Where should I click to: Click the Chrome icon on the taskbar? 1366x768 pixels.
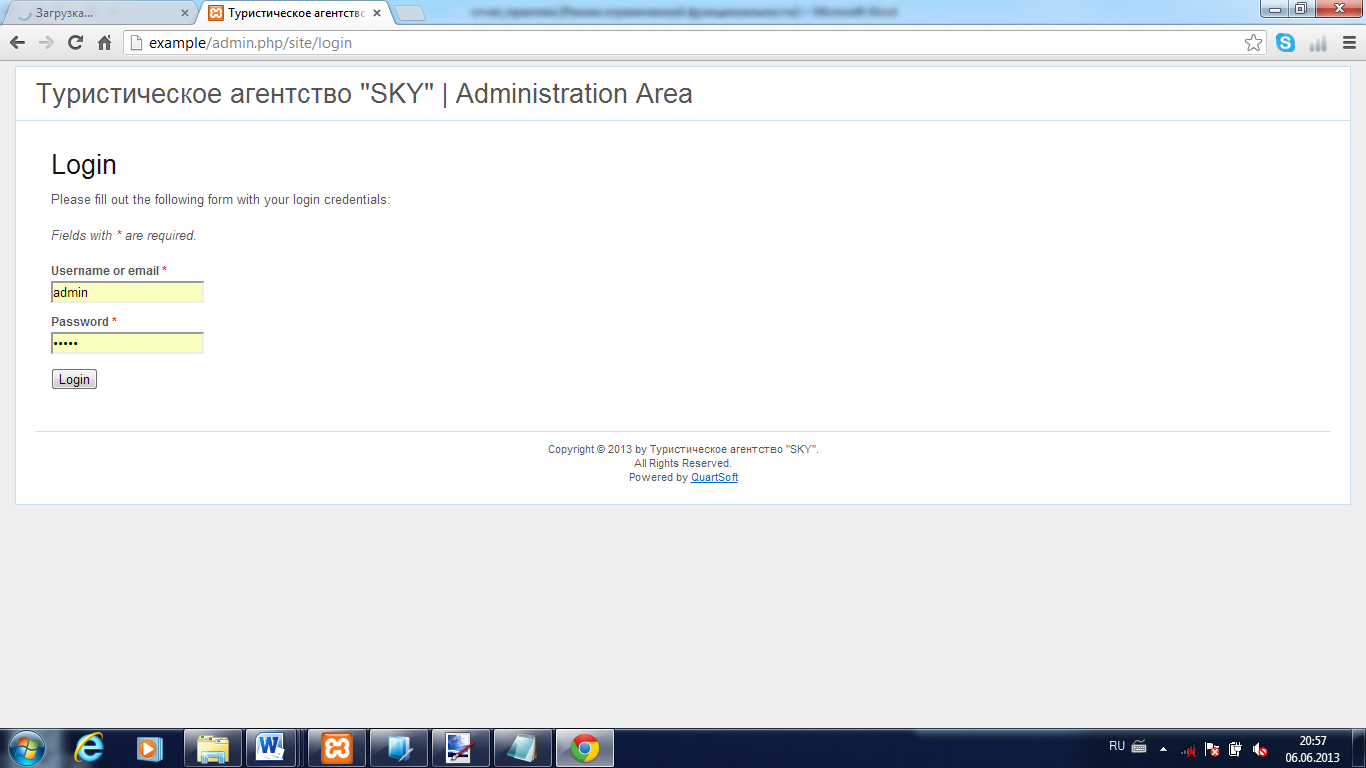click(585, 748)
